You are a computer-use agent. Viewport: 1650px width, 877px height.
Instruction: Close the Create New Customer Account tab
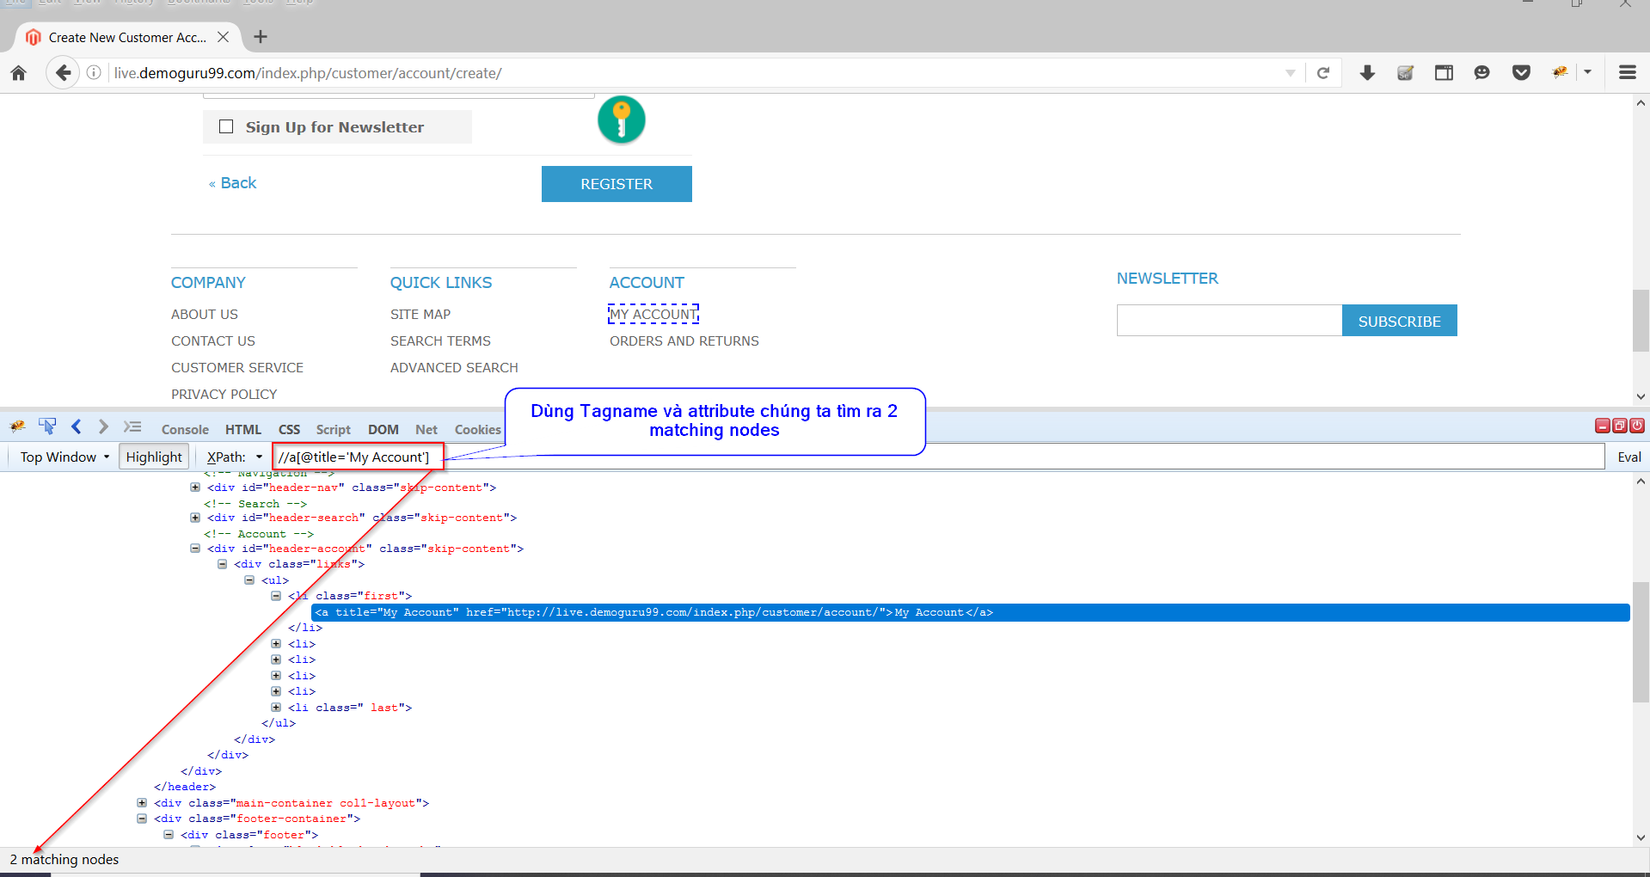(223, 37)
